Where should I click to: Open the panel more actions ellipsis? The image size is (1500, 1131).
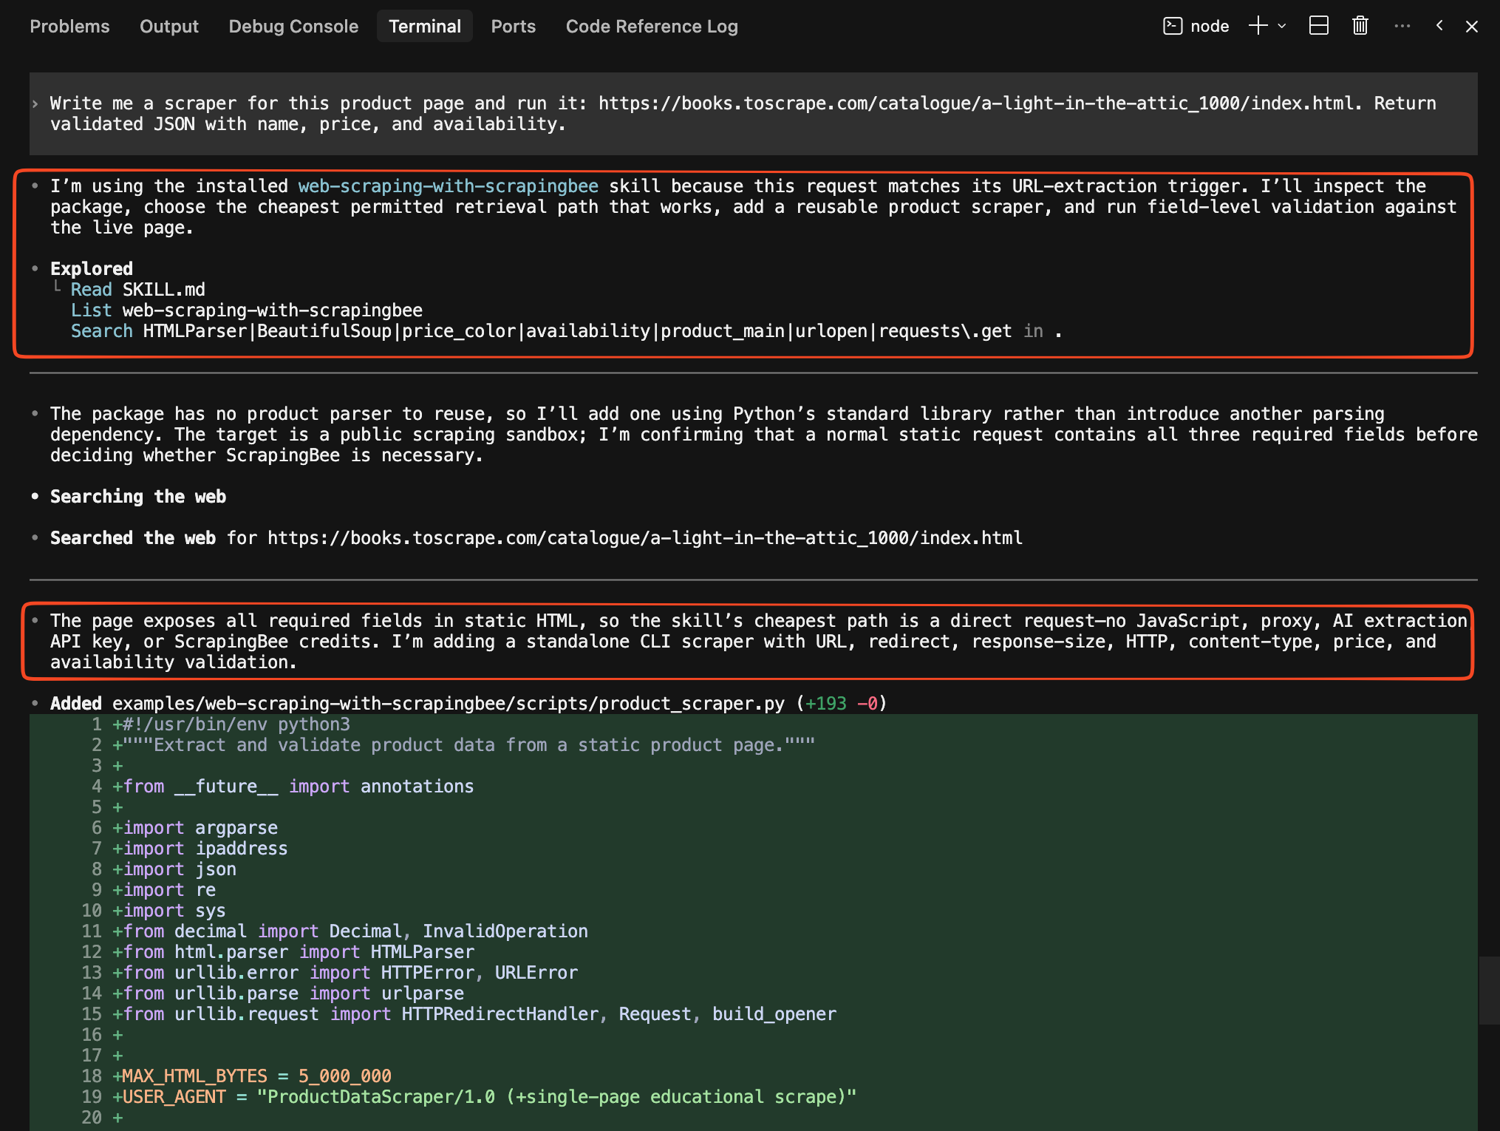tap(1402, 26)
